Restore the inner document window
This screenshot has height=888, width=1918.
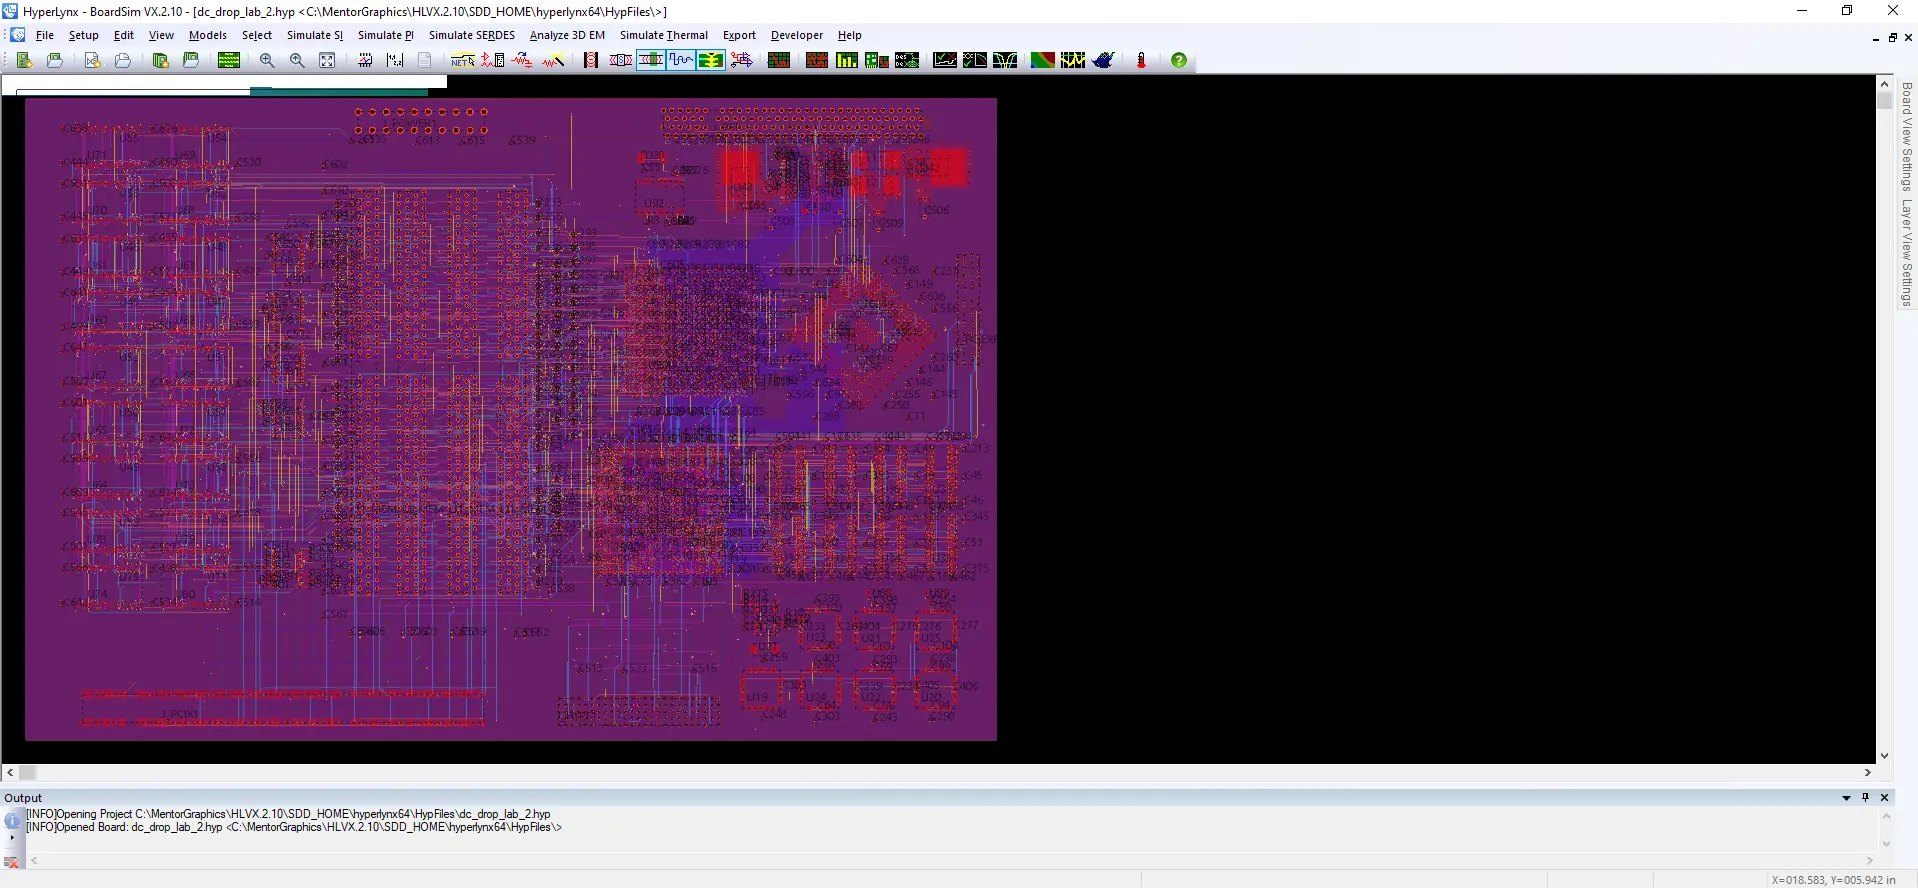click(1892, 37)
